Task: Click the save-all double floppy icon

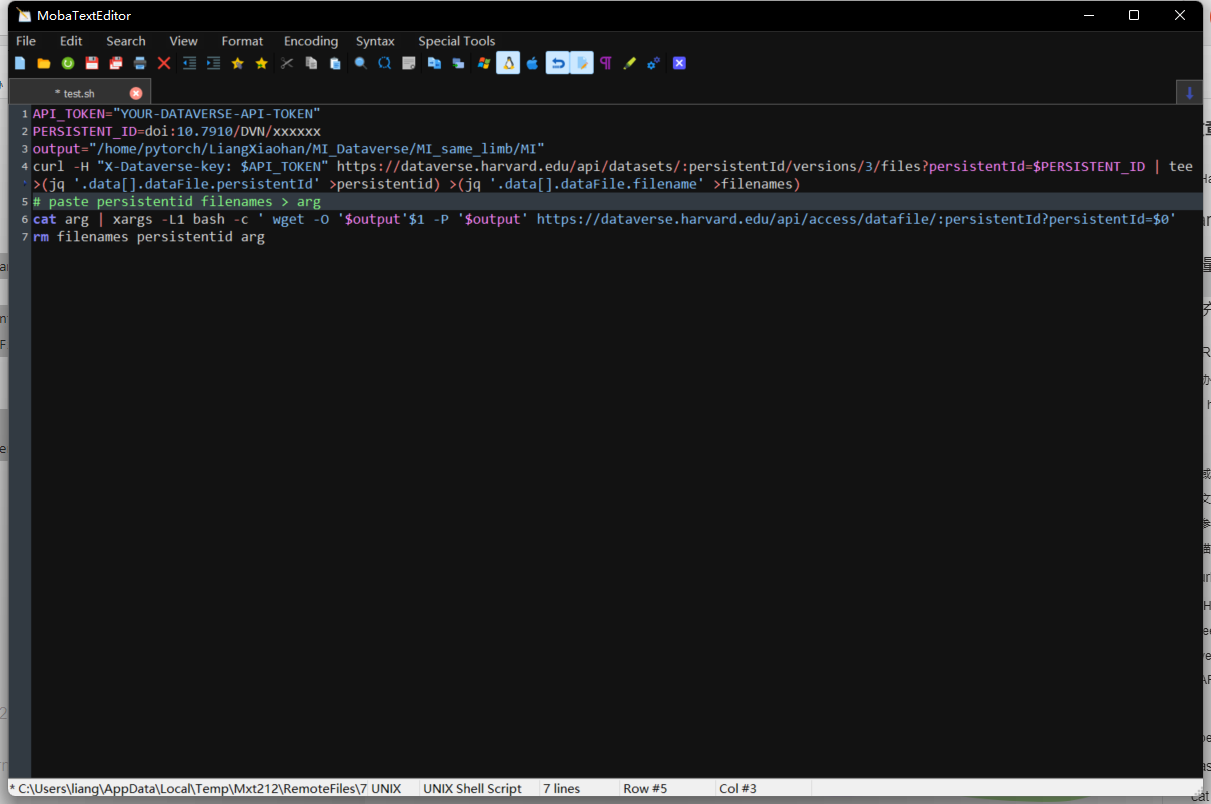Action: click(116, 63)
